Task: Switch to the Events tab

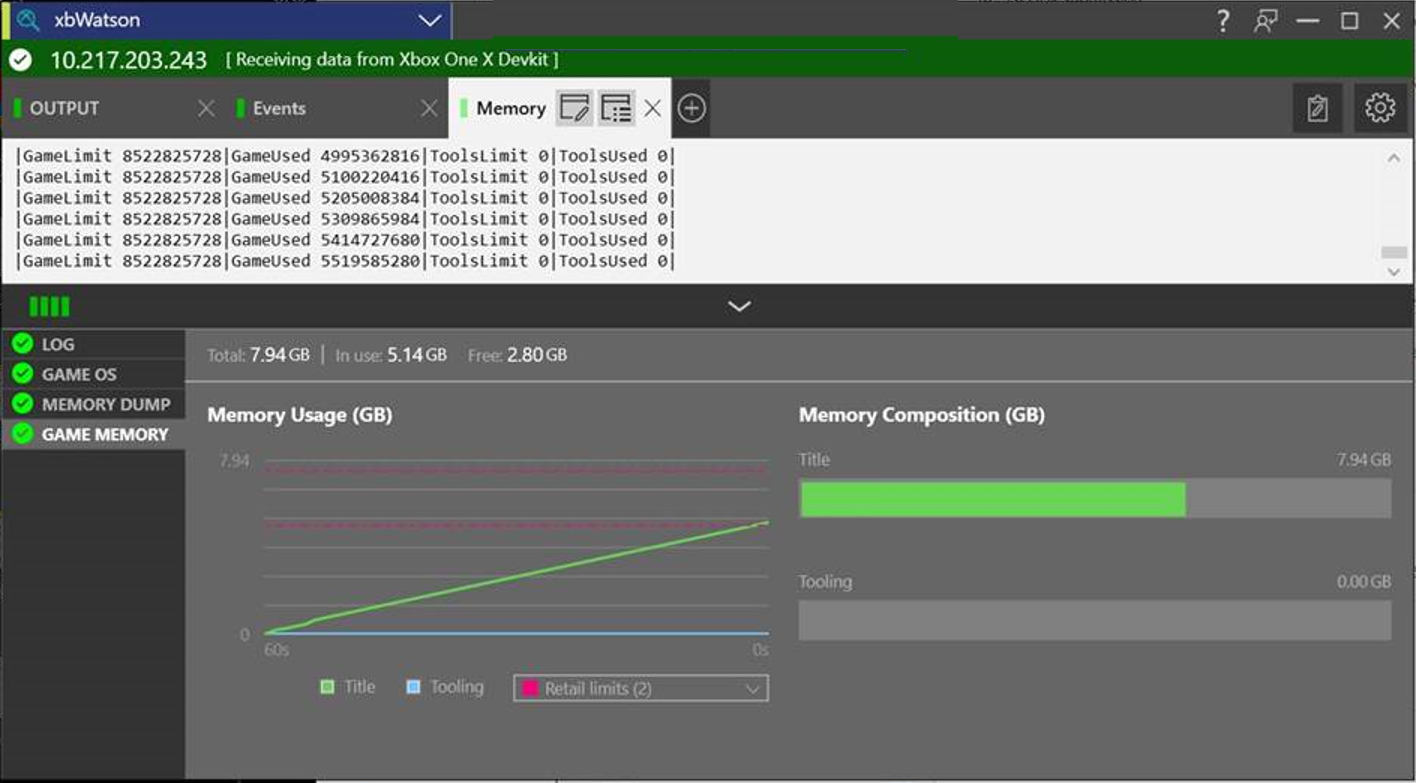Action: (x=279, y=108)
